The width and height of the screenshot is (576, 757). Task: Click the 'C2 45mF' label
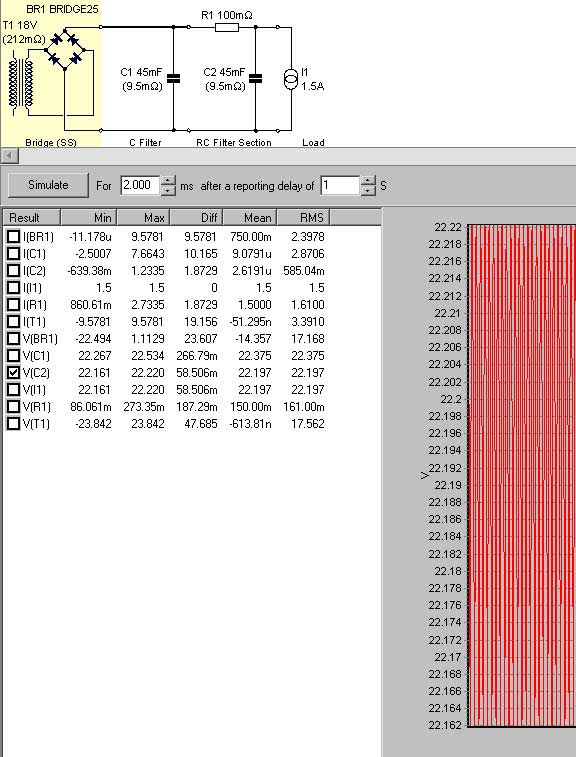point(224,72)
